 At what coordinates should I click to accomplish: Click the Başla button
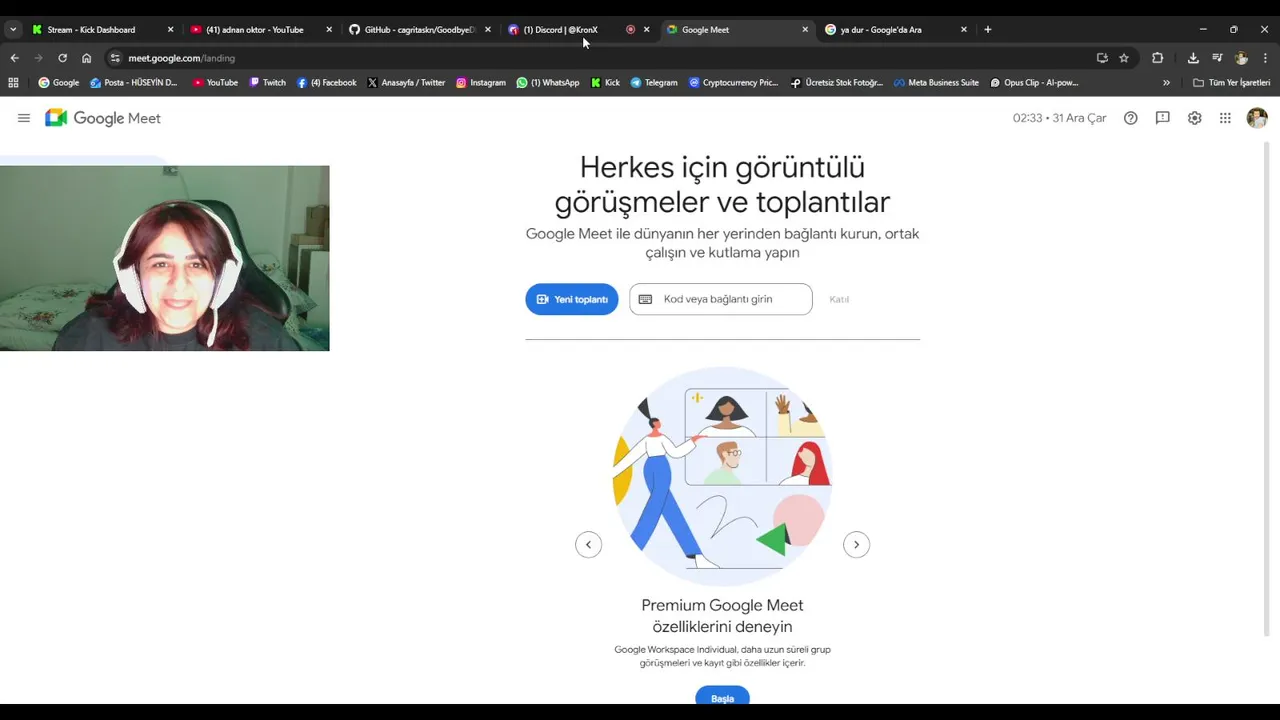point(722,698)
